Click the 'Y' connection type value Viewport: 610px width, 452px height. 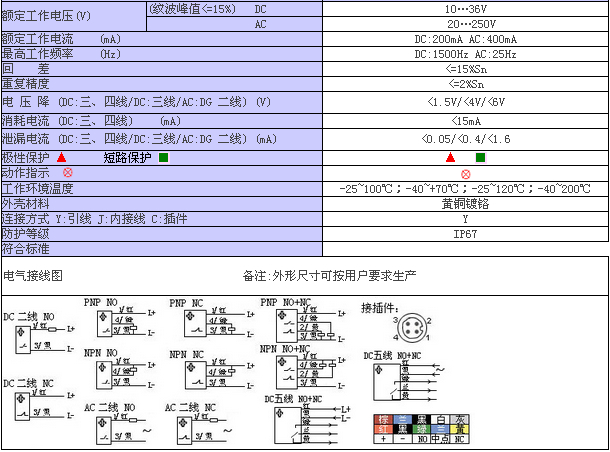pos(465,219)
